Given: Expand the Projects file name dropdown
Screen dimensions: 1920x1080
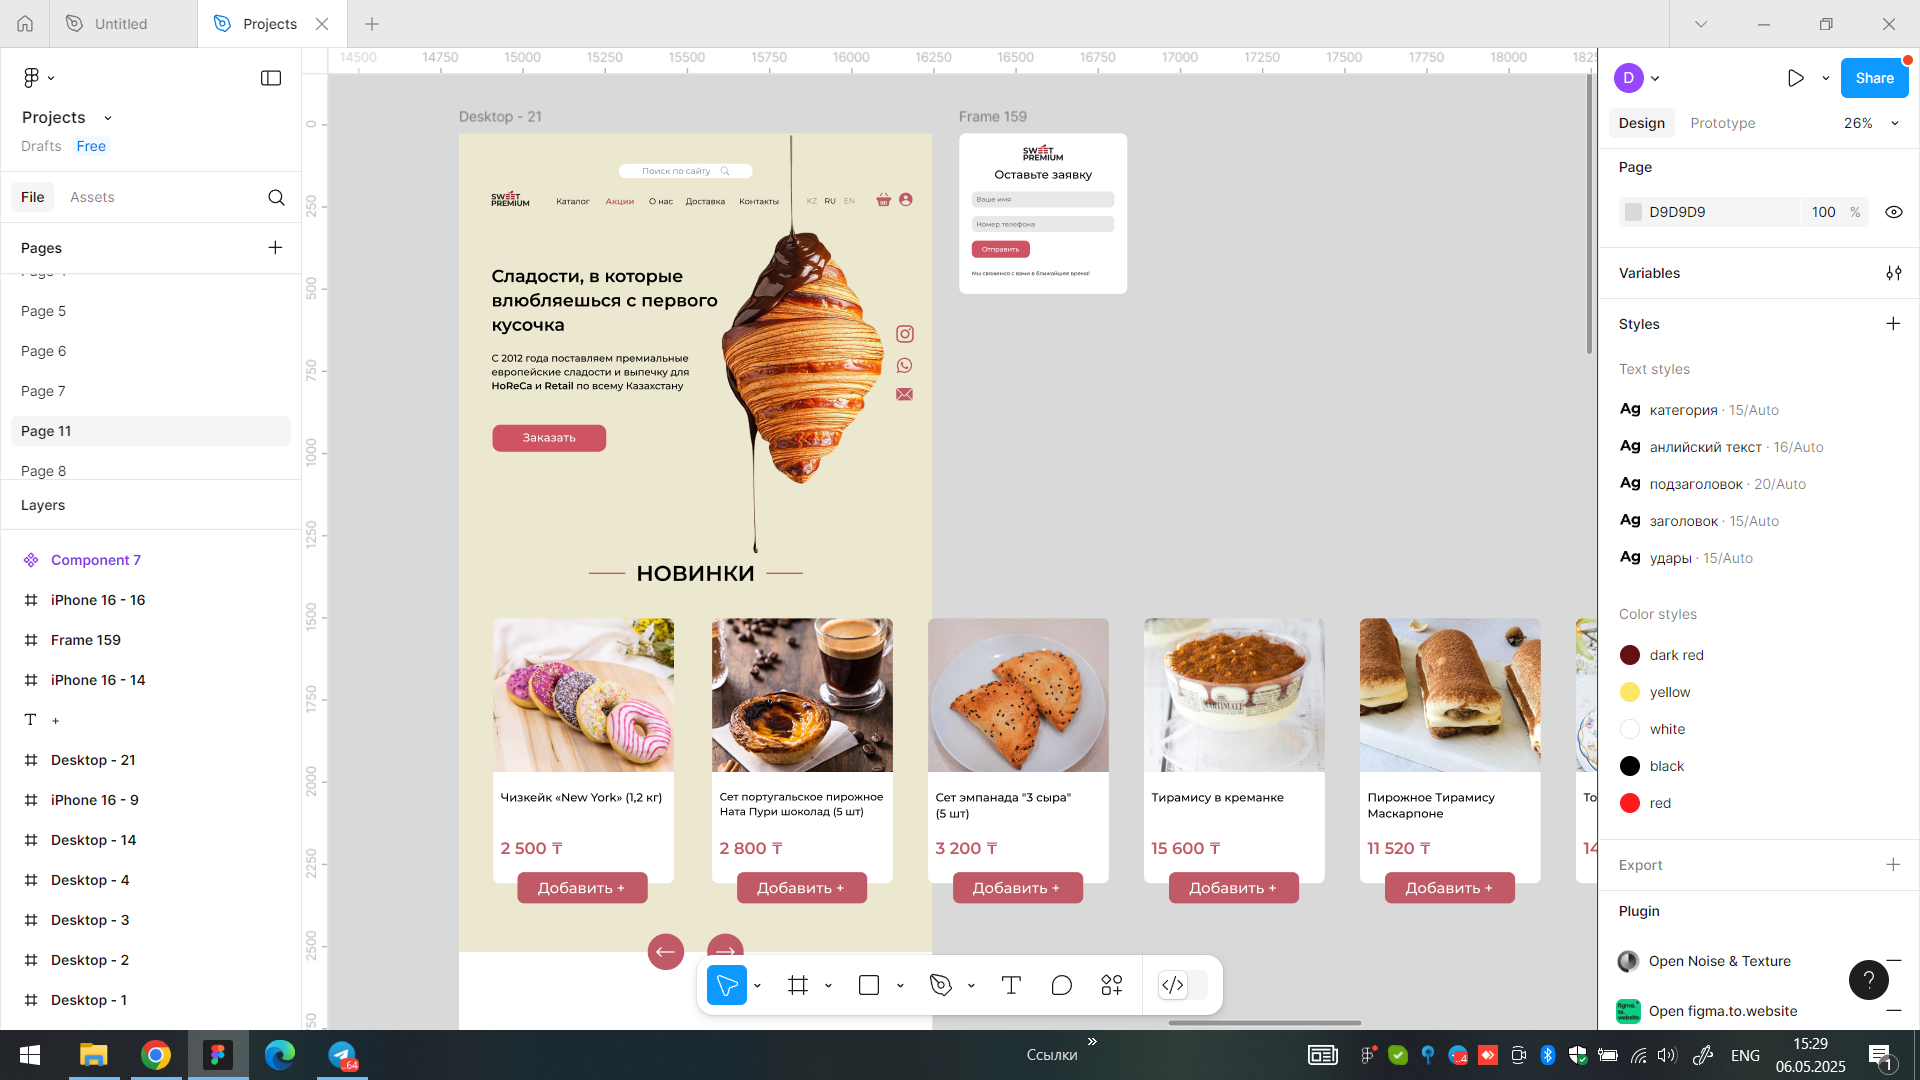Looking at the screenshot, I should [108, 118].
